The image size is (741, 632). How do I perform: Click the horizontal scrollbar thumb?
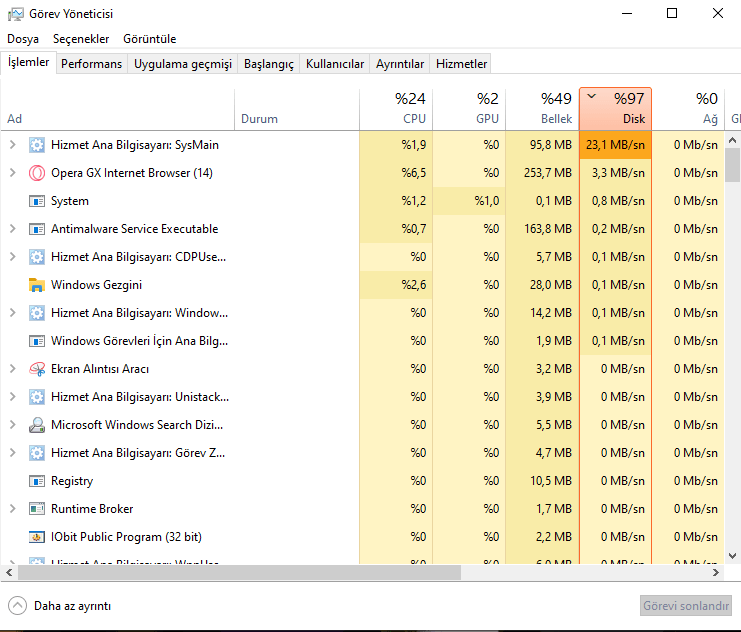239,572
